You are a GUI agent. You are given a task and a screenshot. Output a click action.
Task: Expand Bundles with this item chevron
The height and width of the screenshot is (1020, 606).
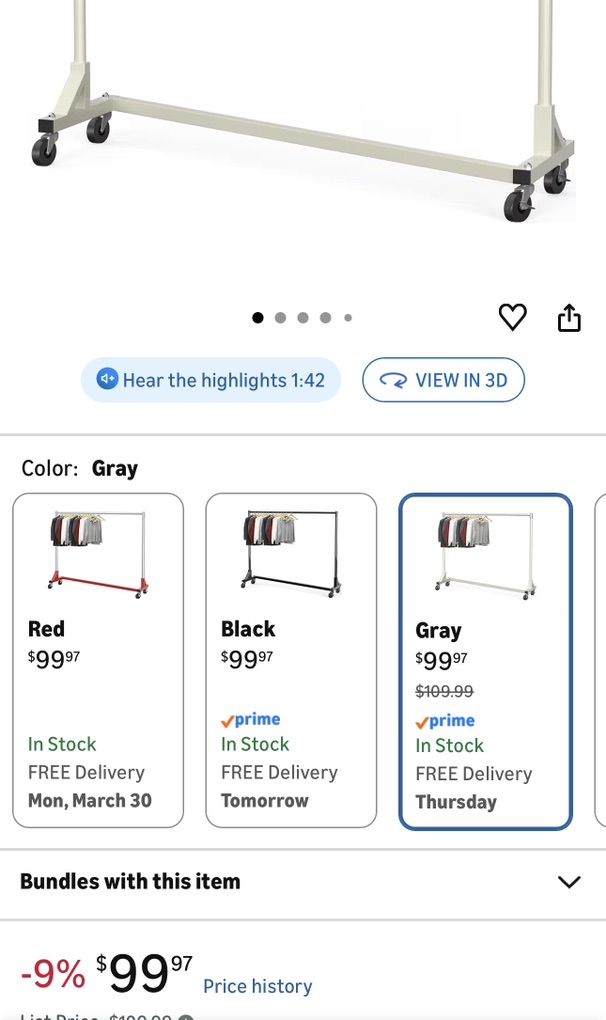click(568, 882)
